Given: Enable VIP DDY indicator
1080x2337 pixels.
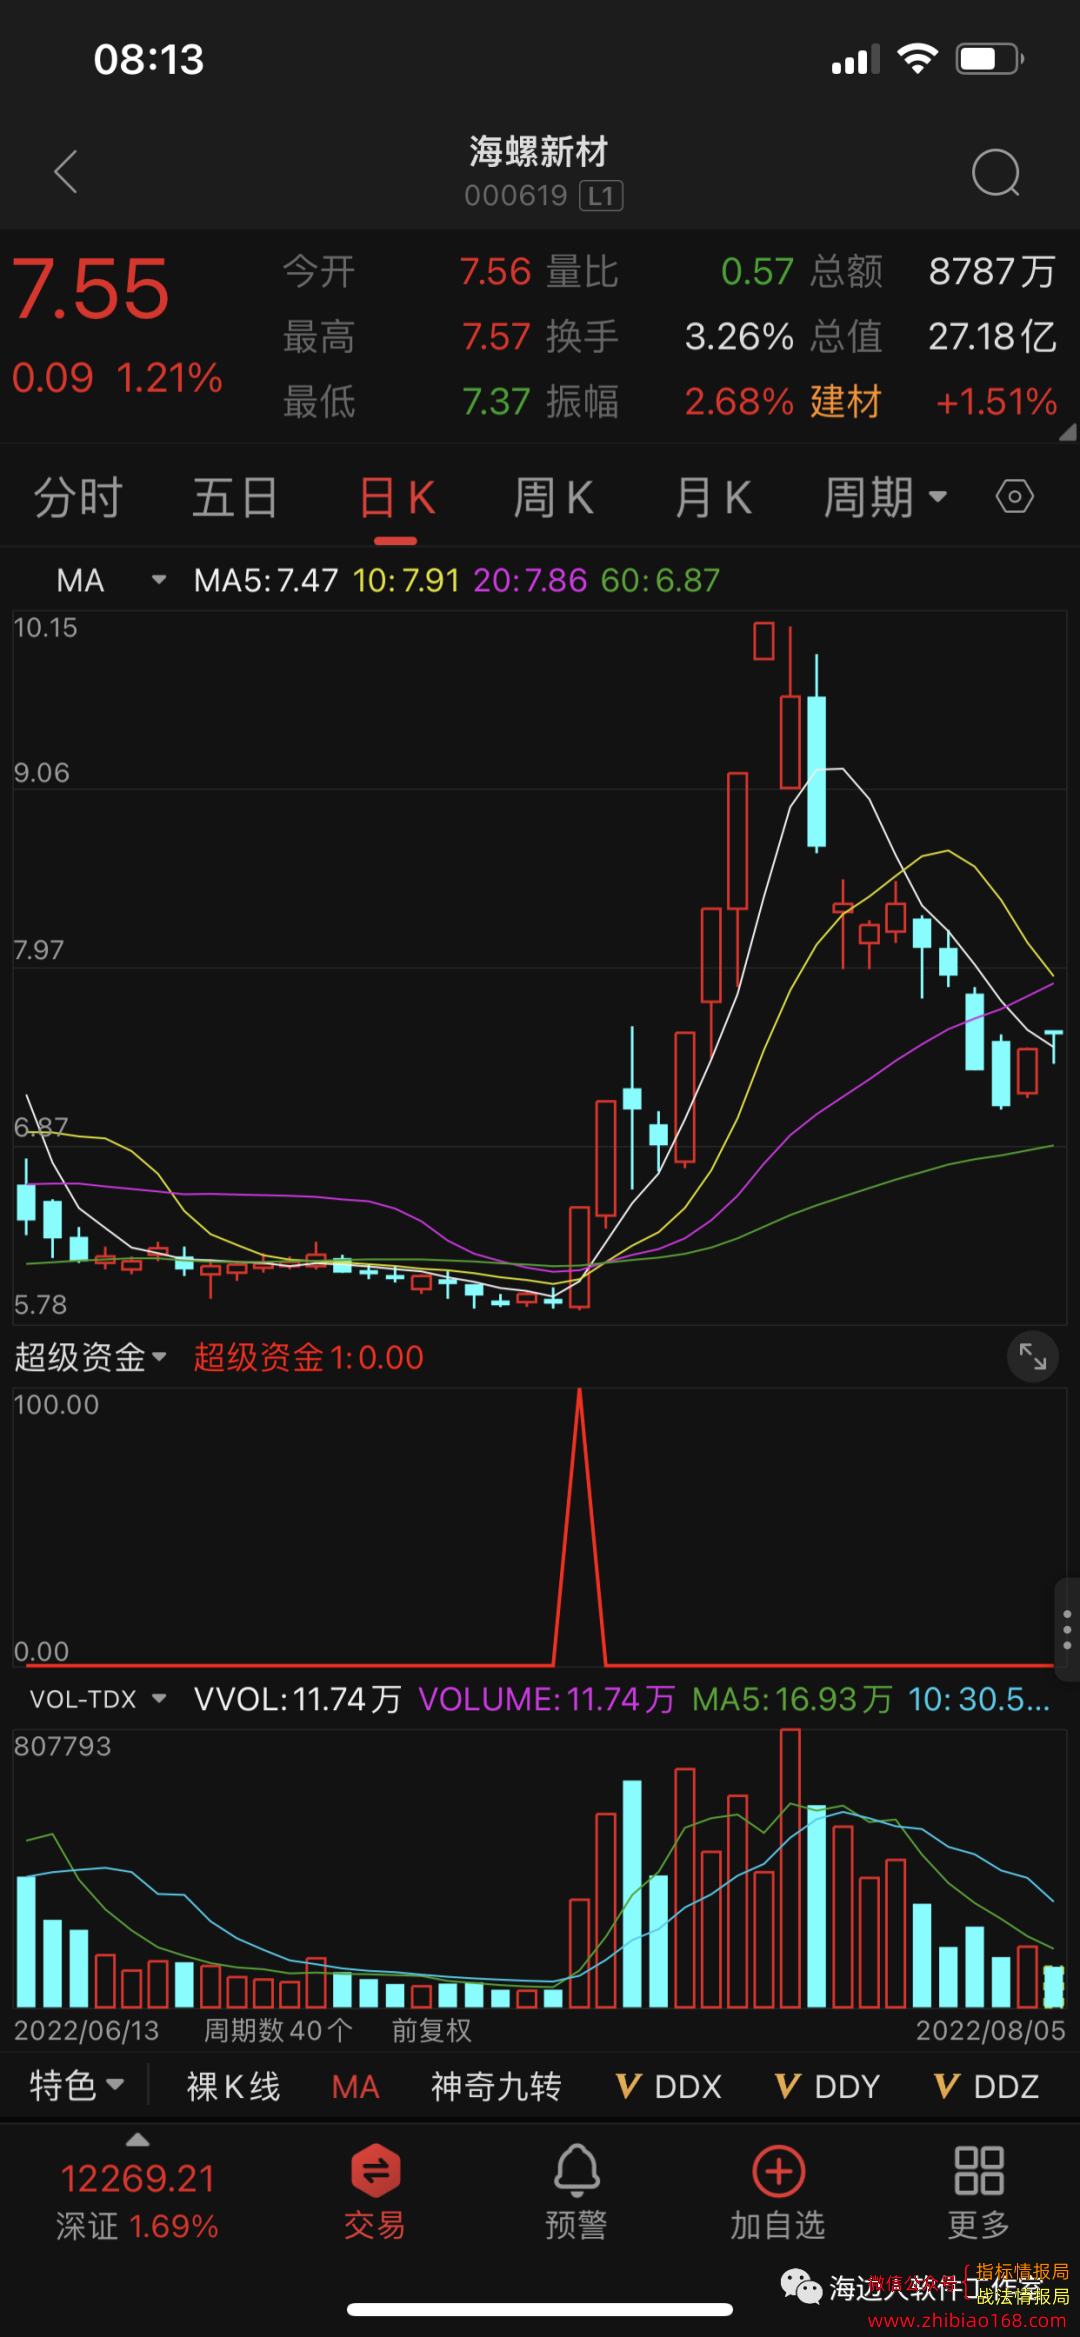Looking at the screenshot, I should 827,2086.
